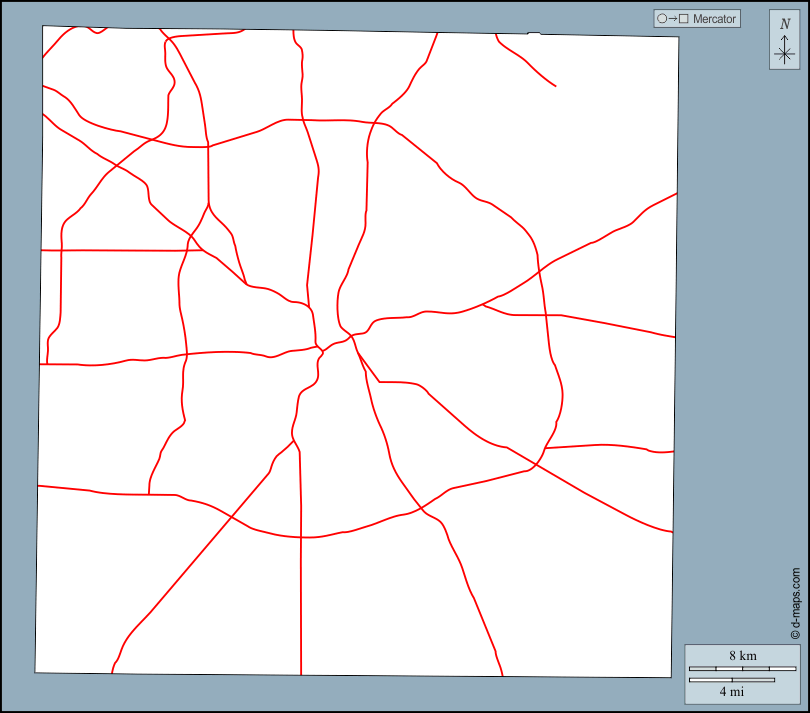Screen dimensions: 810x713
Task: Click the kilometer scale bar
Action: 742,668
